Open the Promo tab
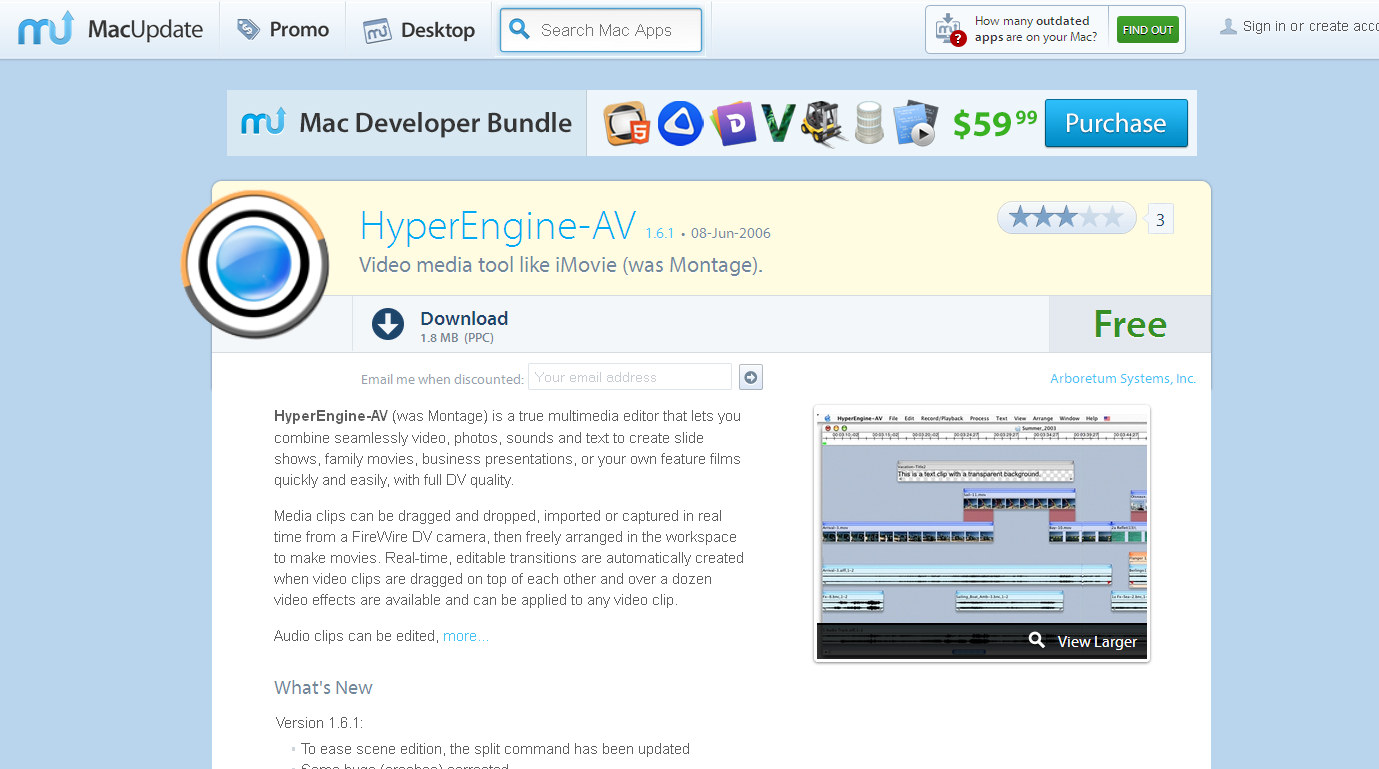This screenshot has height=769, width=1379. pos(283,30)
